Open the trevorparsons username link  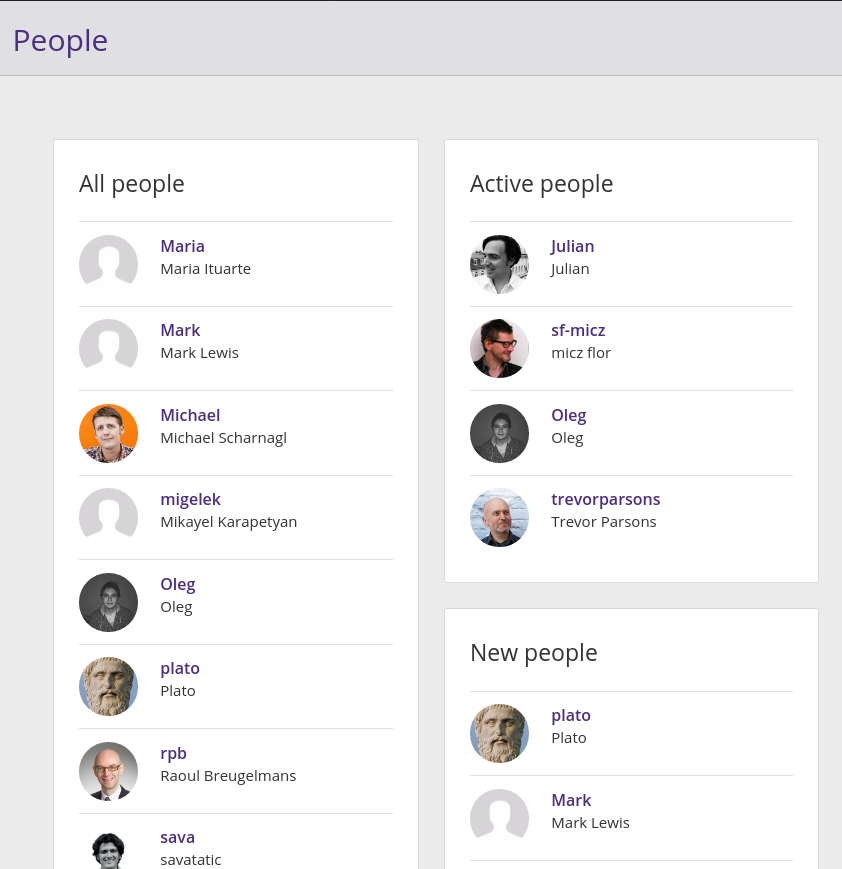point(605,500)
